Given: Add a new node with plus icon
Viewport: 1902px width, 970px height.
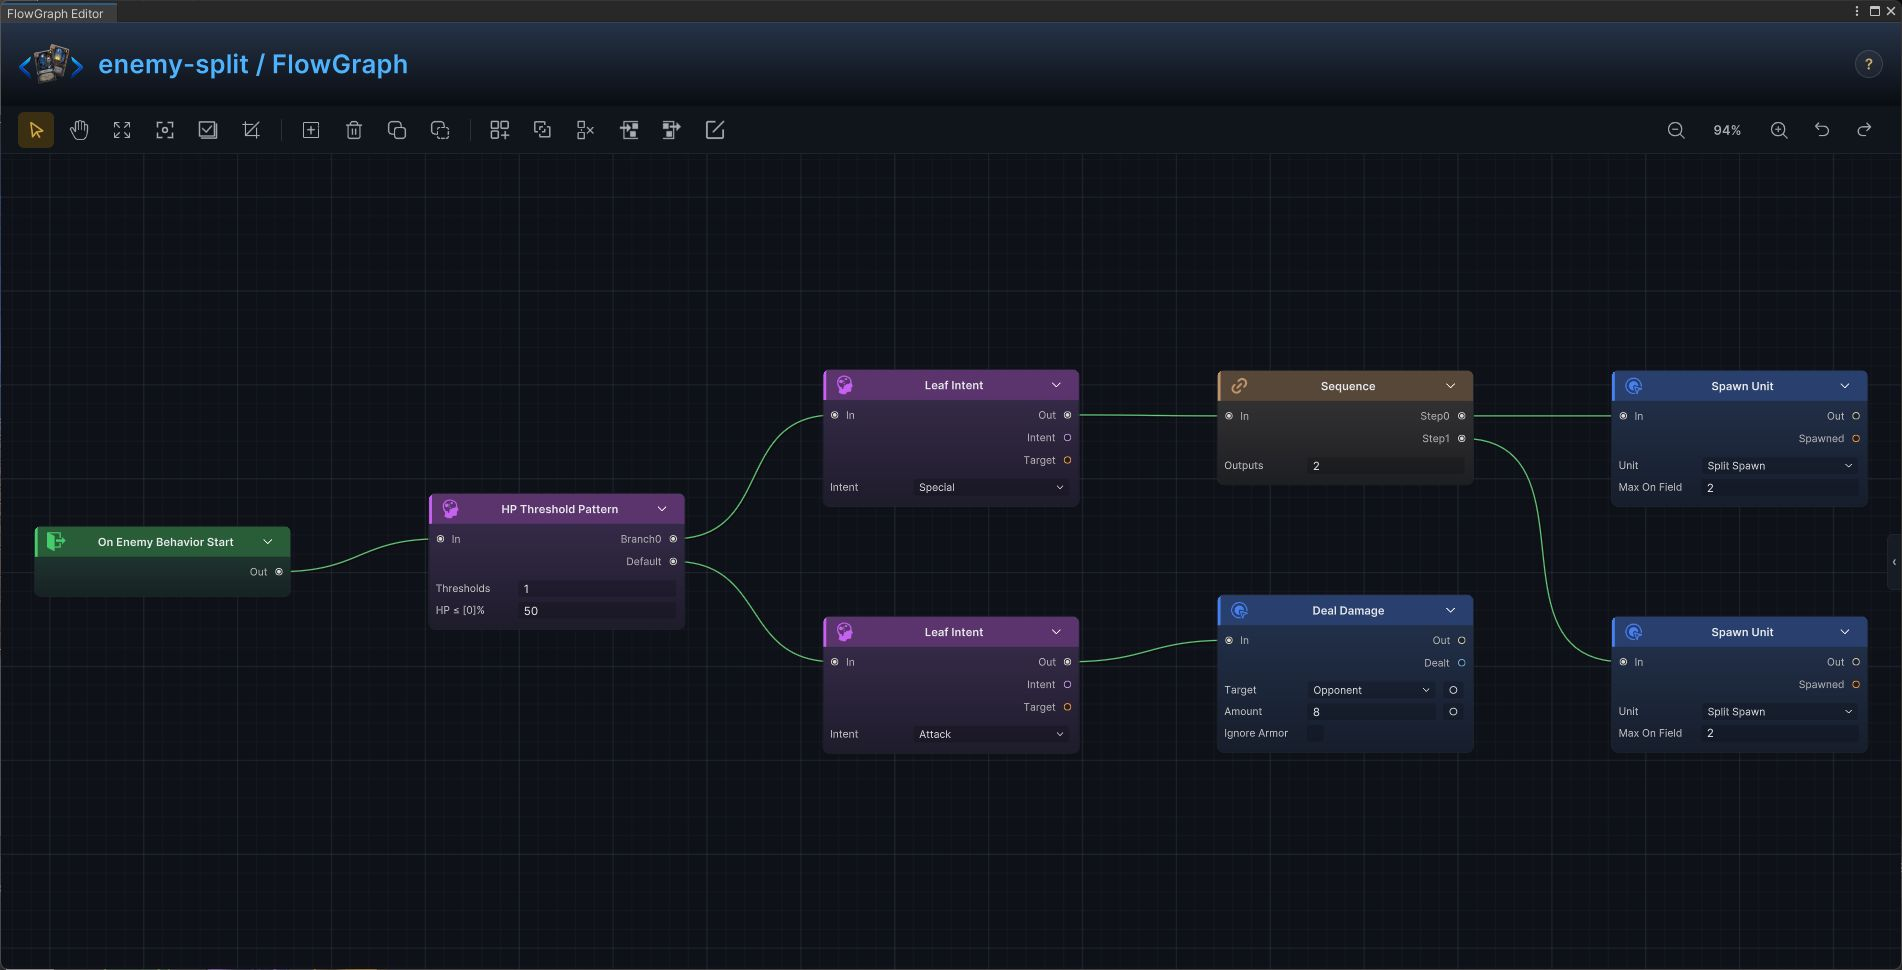Looking at the screenshot, I should 311,130.
